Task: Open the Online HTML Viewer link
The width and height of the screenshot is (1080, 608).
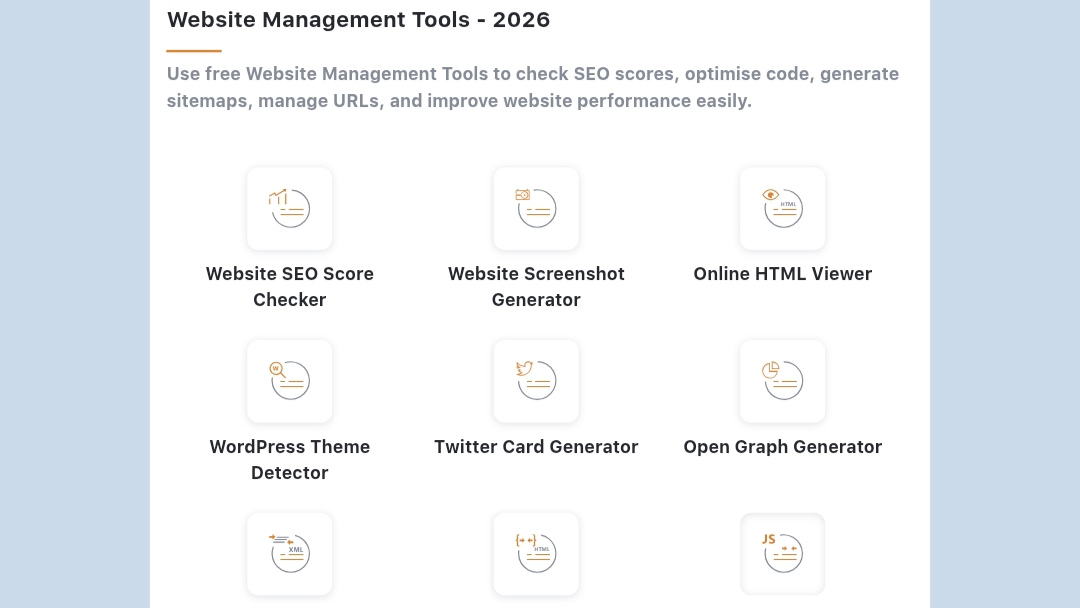Action: (782, 273)
